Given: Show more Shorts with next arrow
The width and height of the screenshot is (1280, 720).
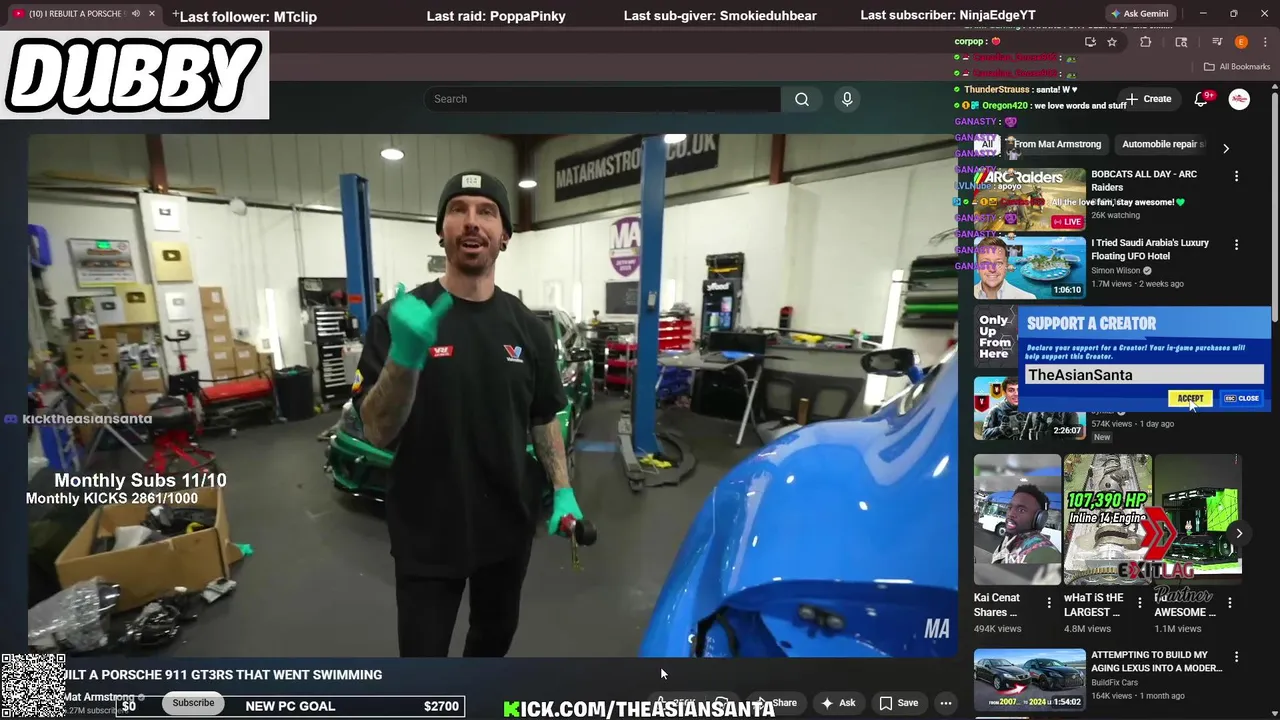Looking at the screenshot, I should pos(1239,533).
